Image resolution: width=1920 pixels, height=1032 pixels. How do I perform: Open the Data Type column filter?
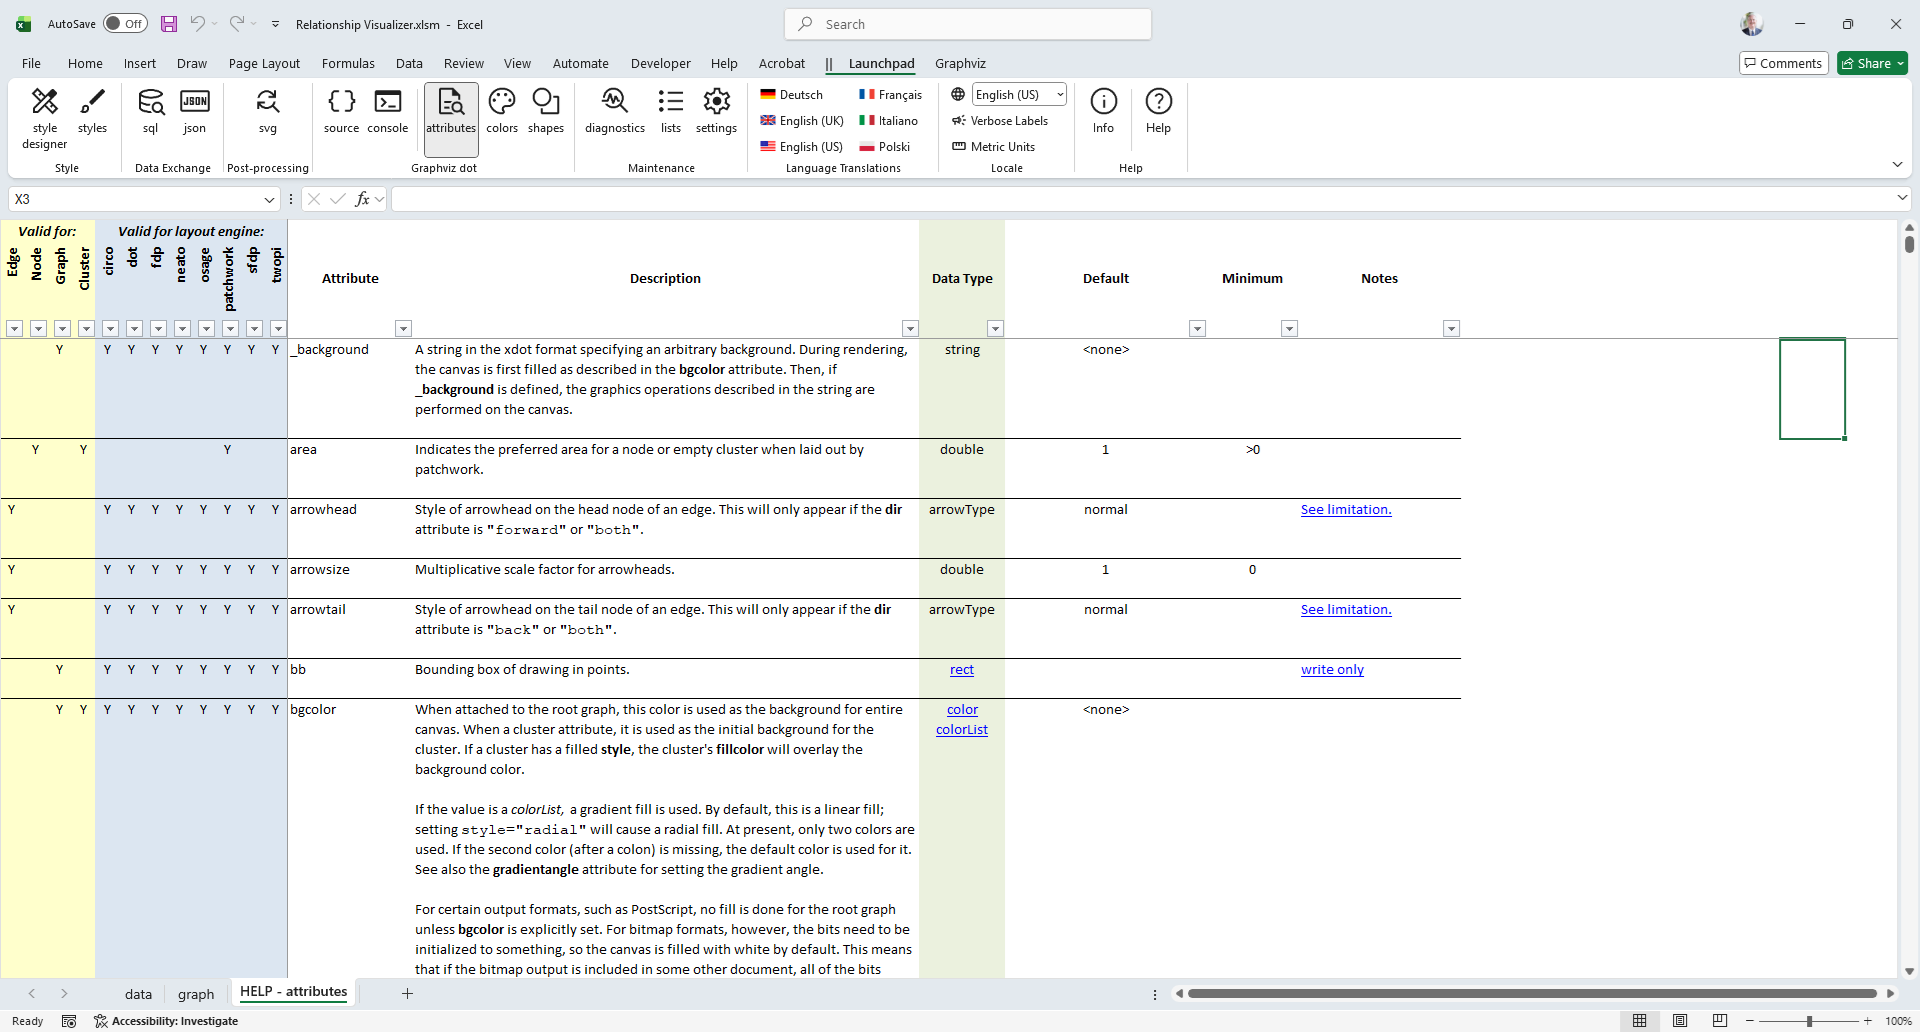pos(995,329)
